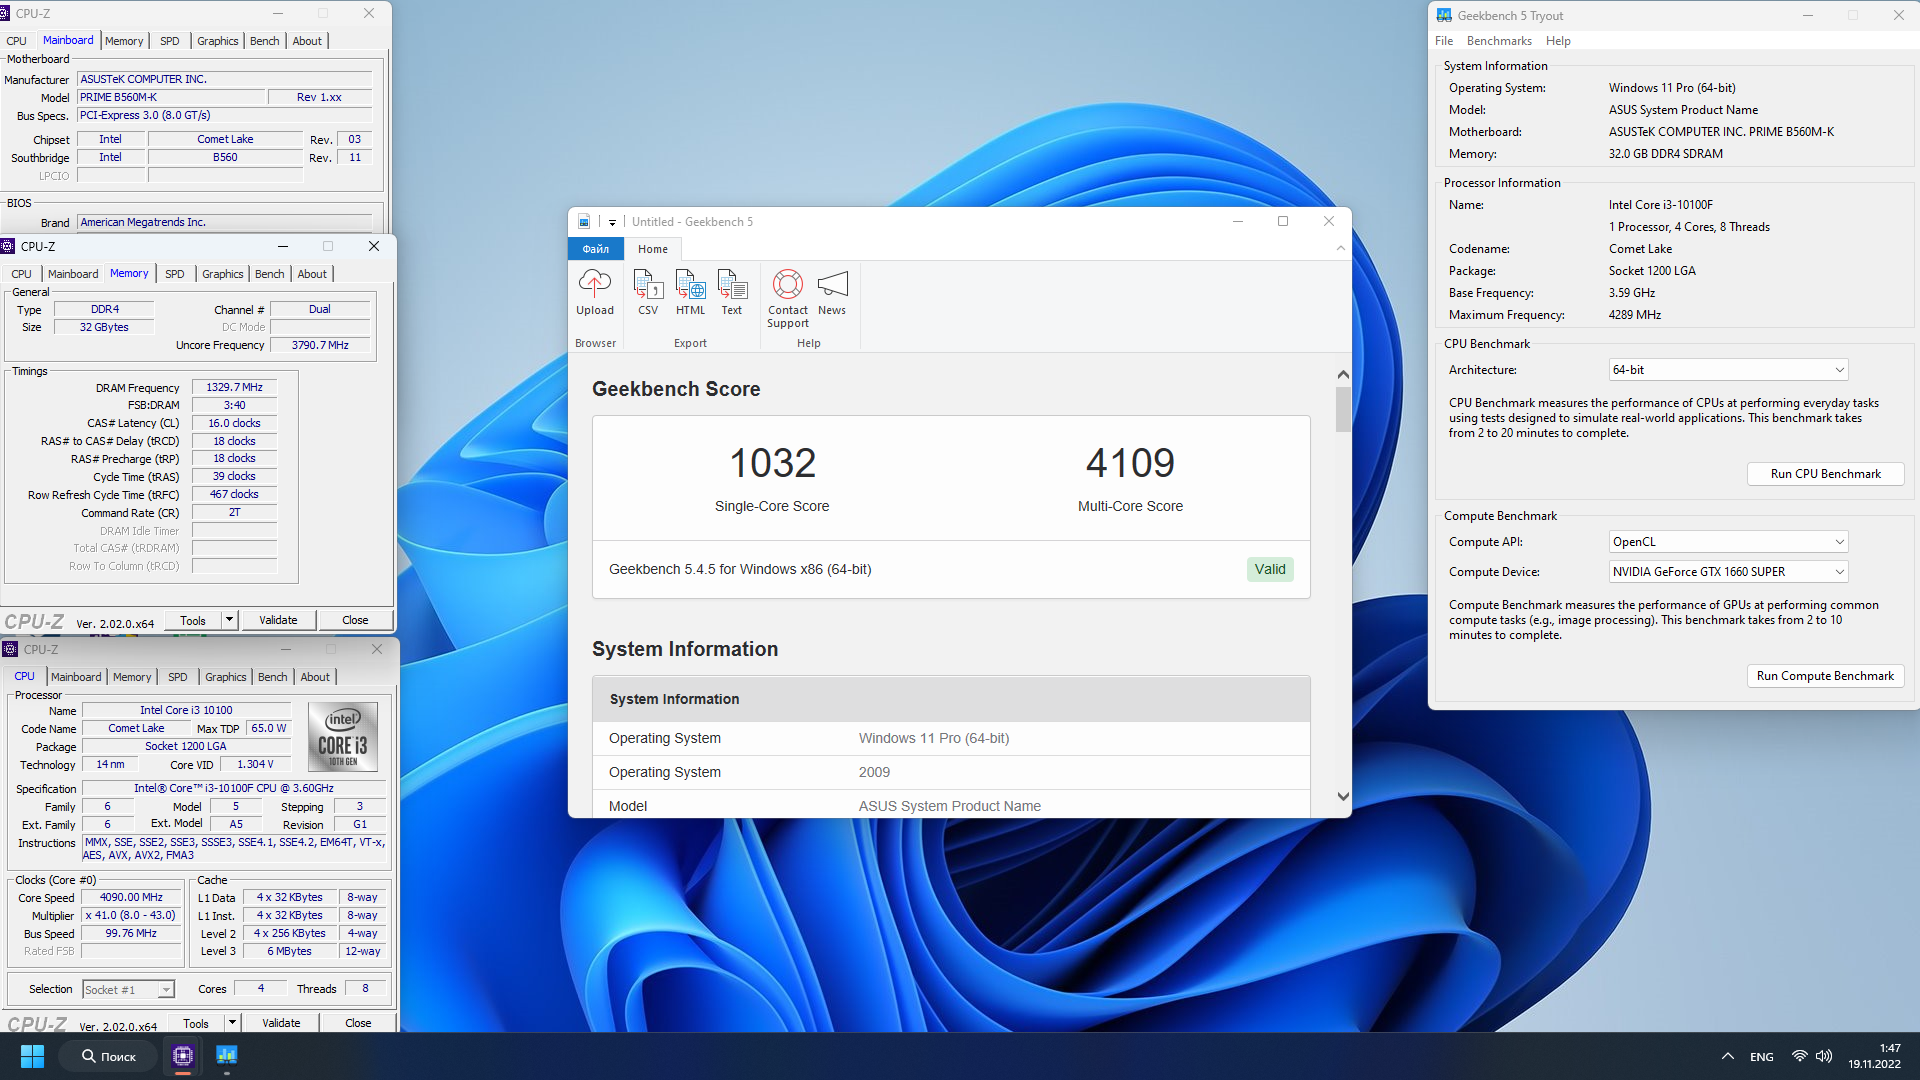Viewport: 1920px width, 1080px height.
Task: Open Bench tab in bottom CPU-Z window
Action: [x=273, y=677]
